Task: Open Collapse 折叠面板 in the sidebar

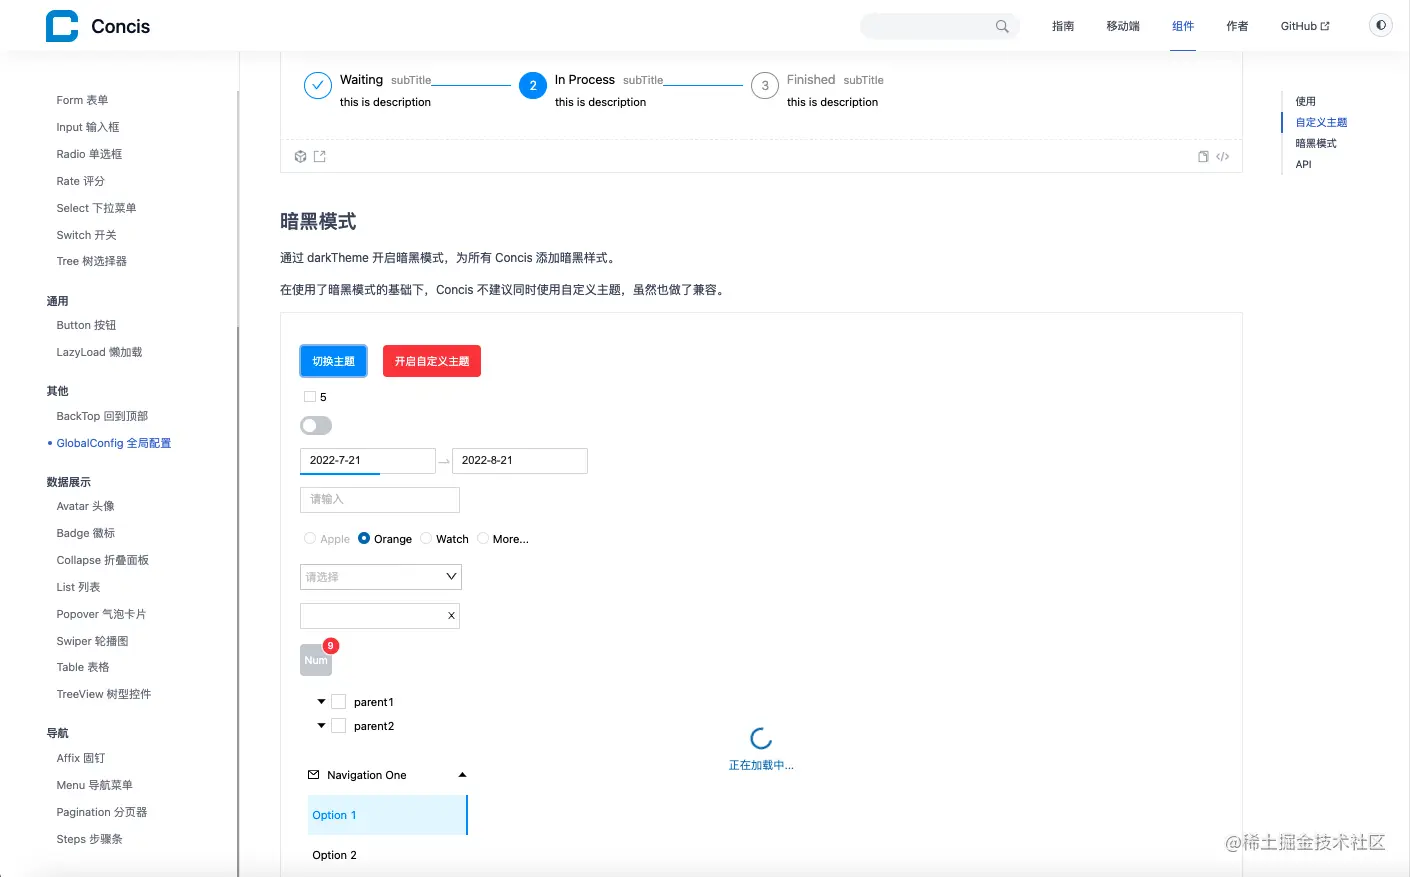Action: tap(103, 560)
